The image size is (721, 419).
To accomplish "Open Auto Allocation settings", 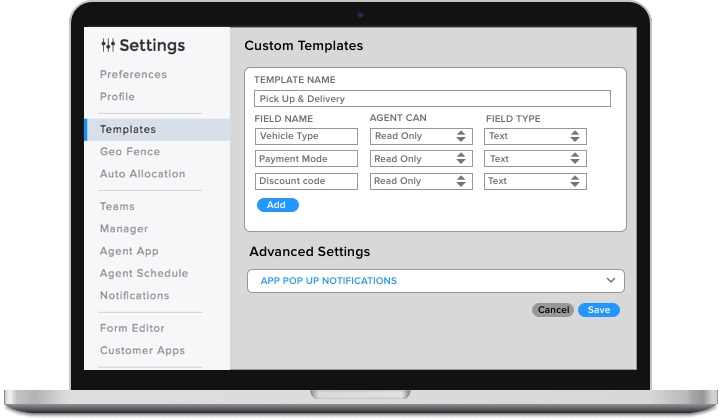I will point(142,174).
